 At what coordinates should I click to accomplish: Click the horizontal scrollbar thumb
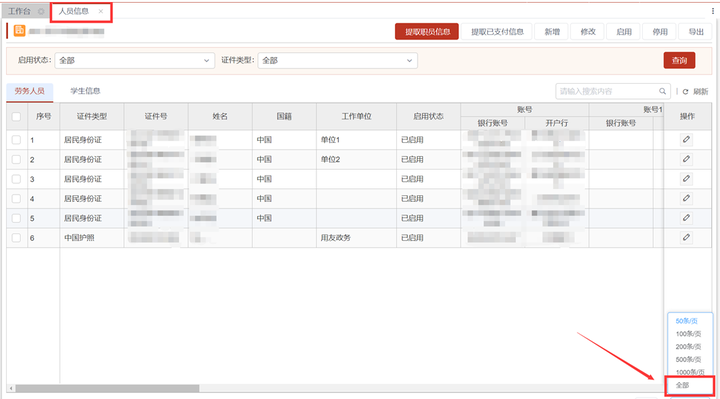tap(107, 388)
